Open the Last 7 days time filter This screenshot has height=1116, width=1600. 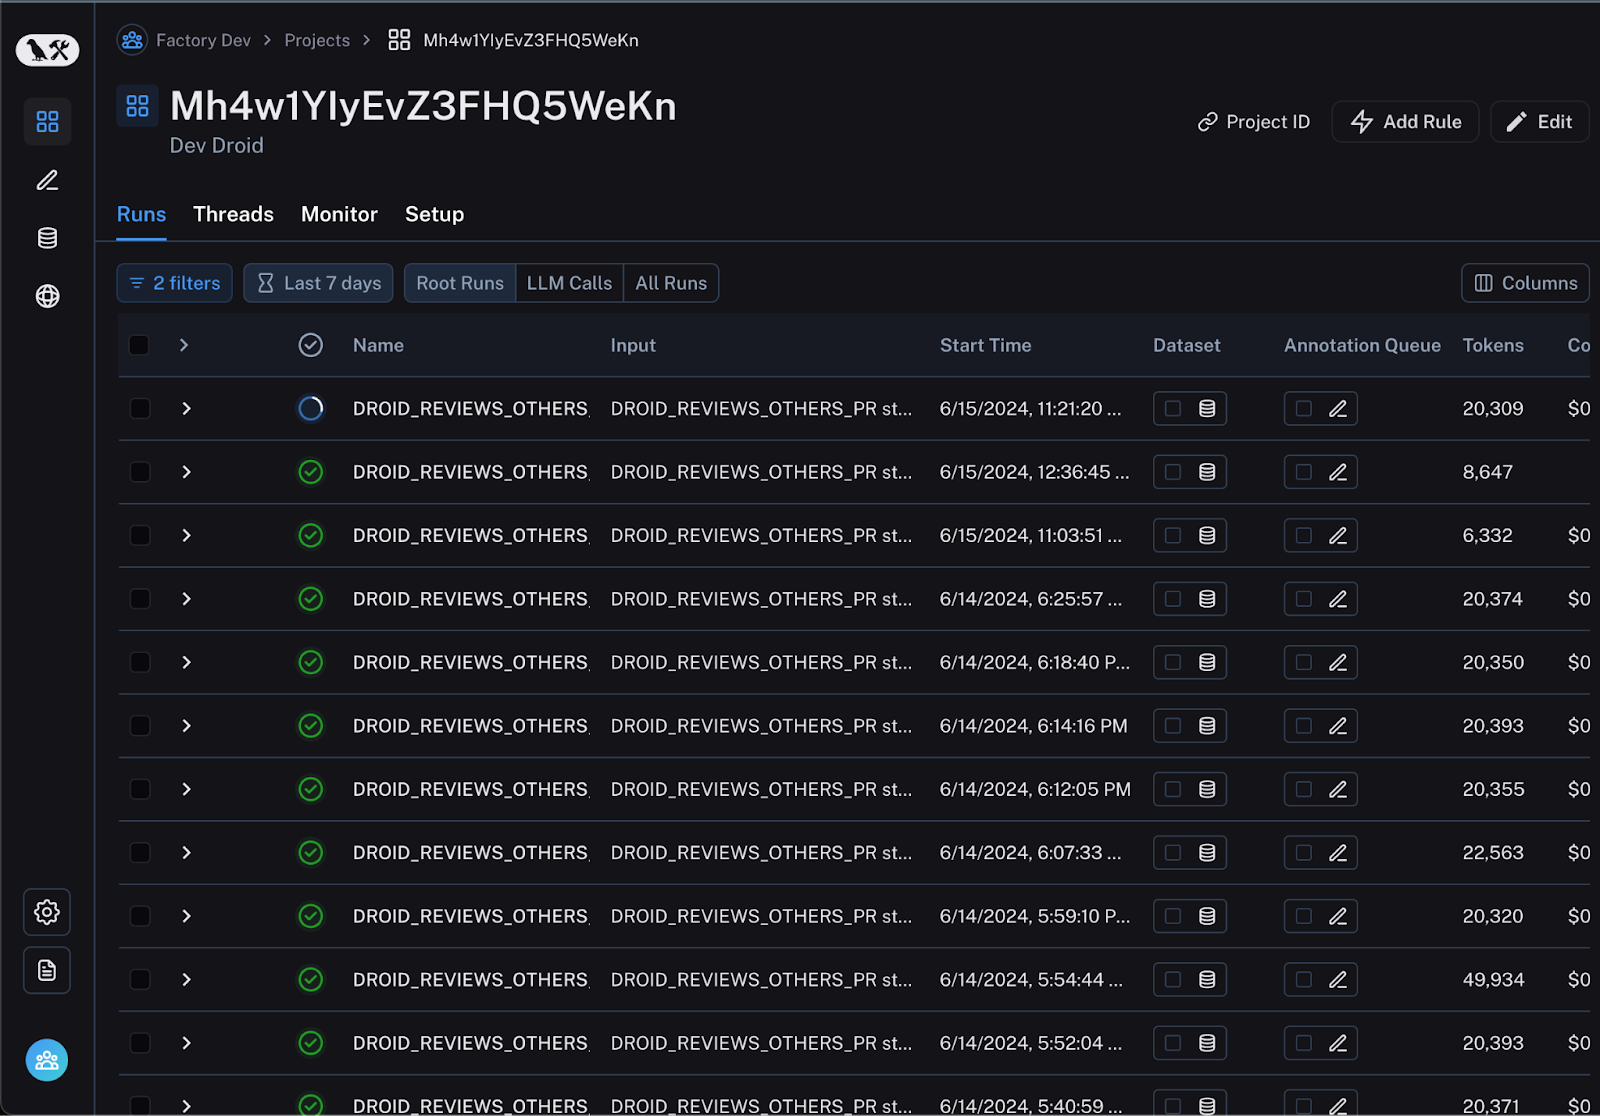coord(318,283)
